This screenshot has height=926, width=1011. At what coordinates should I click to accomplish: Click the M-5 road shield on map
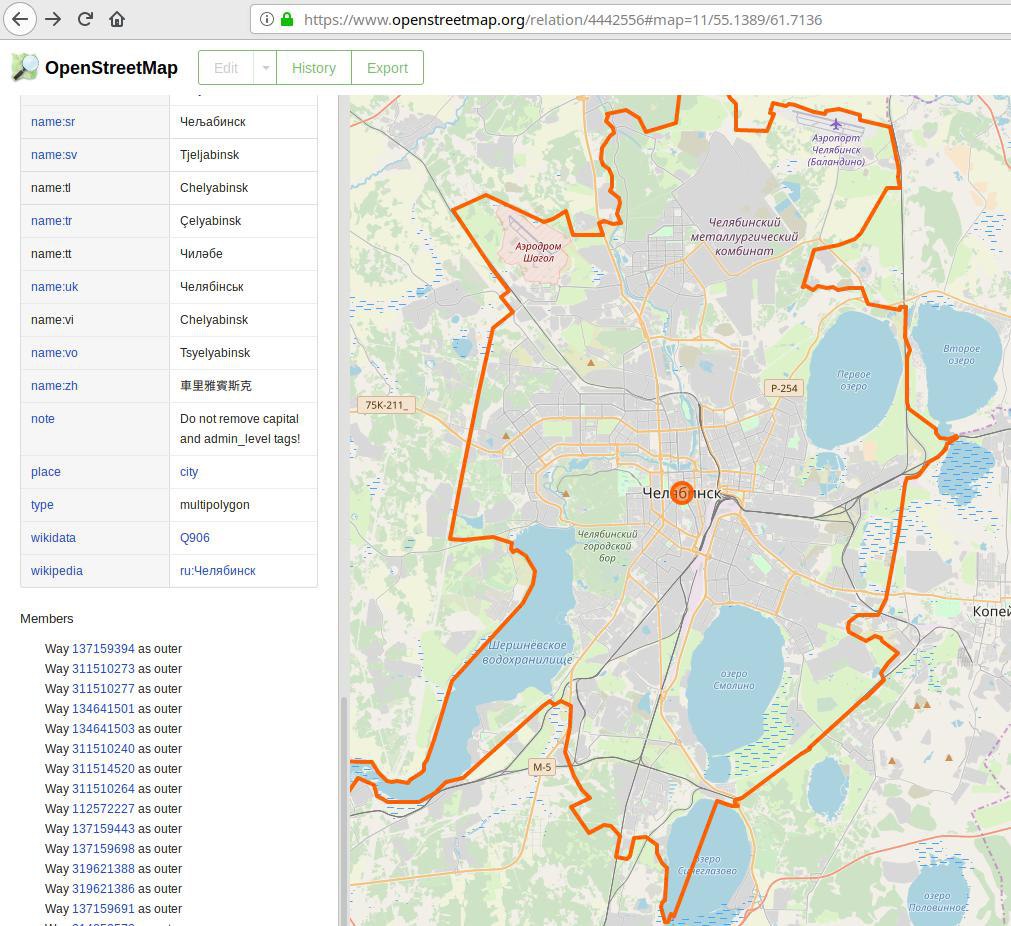click(542, 767)
